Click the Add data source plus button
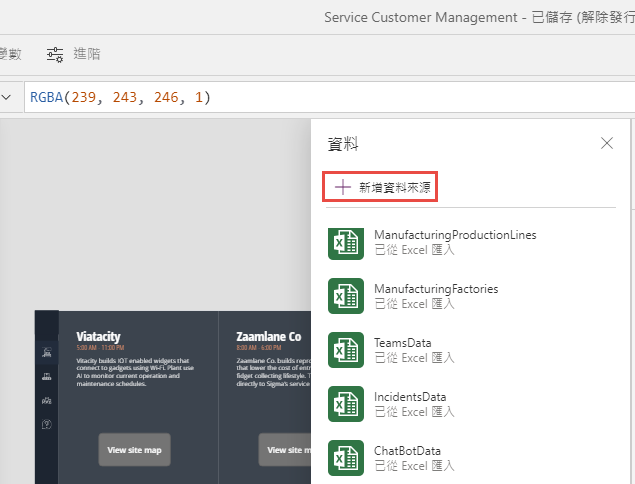Screen dimensions: 635x484 click(342, 187)
